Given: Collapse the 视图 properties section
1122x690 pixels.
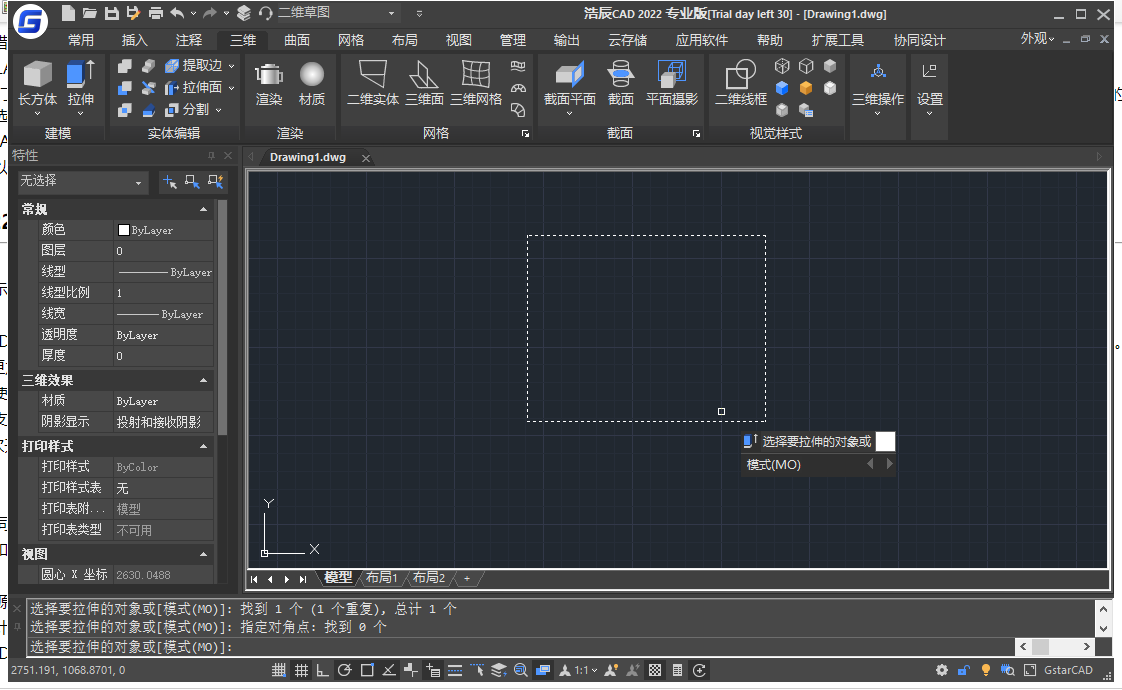Looking at the screenshot, I should coord(203,554).
